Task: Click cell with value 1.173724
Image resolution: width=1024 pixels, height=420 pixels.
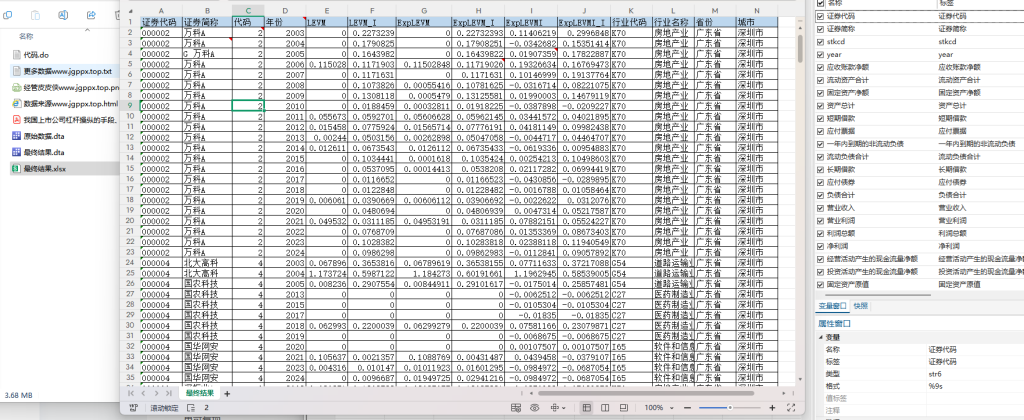Action: (327, 272)
